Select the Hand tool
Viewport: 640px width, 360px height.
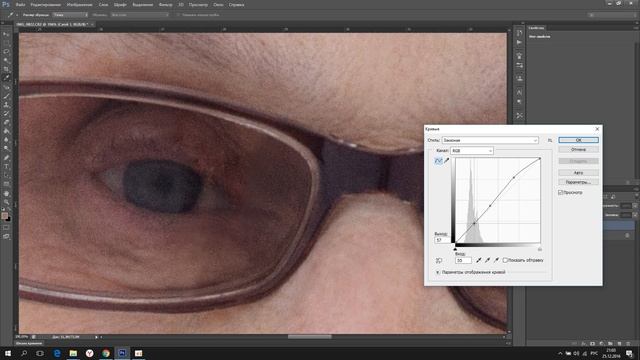(x=6, y=193)
